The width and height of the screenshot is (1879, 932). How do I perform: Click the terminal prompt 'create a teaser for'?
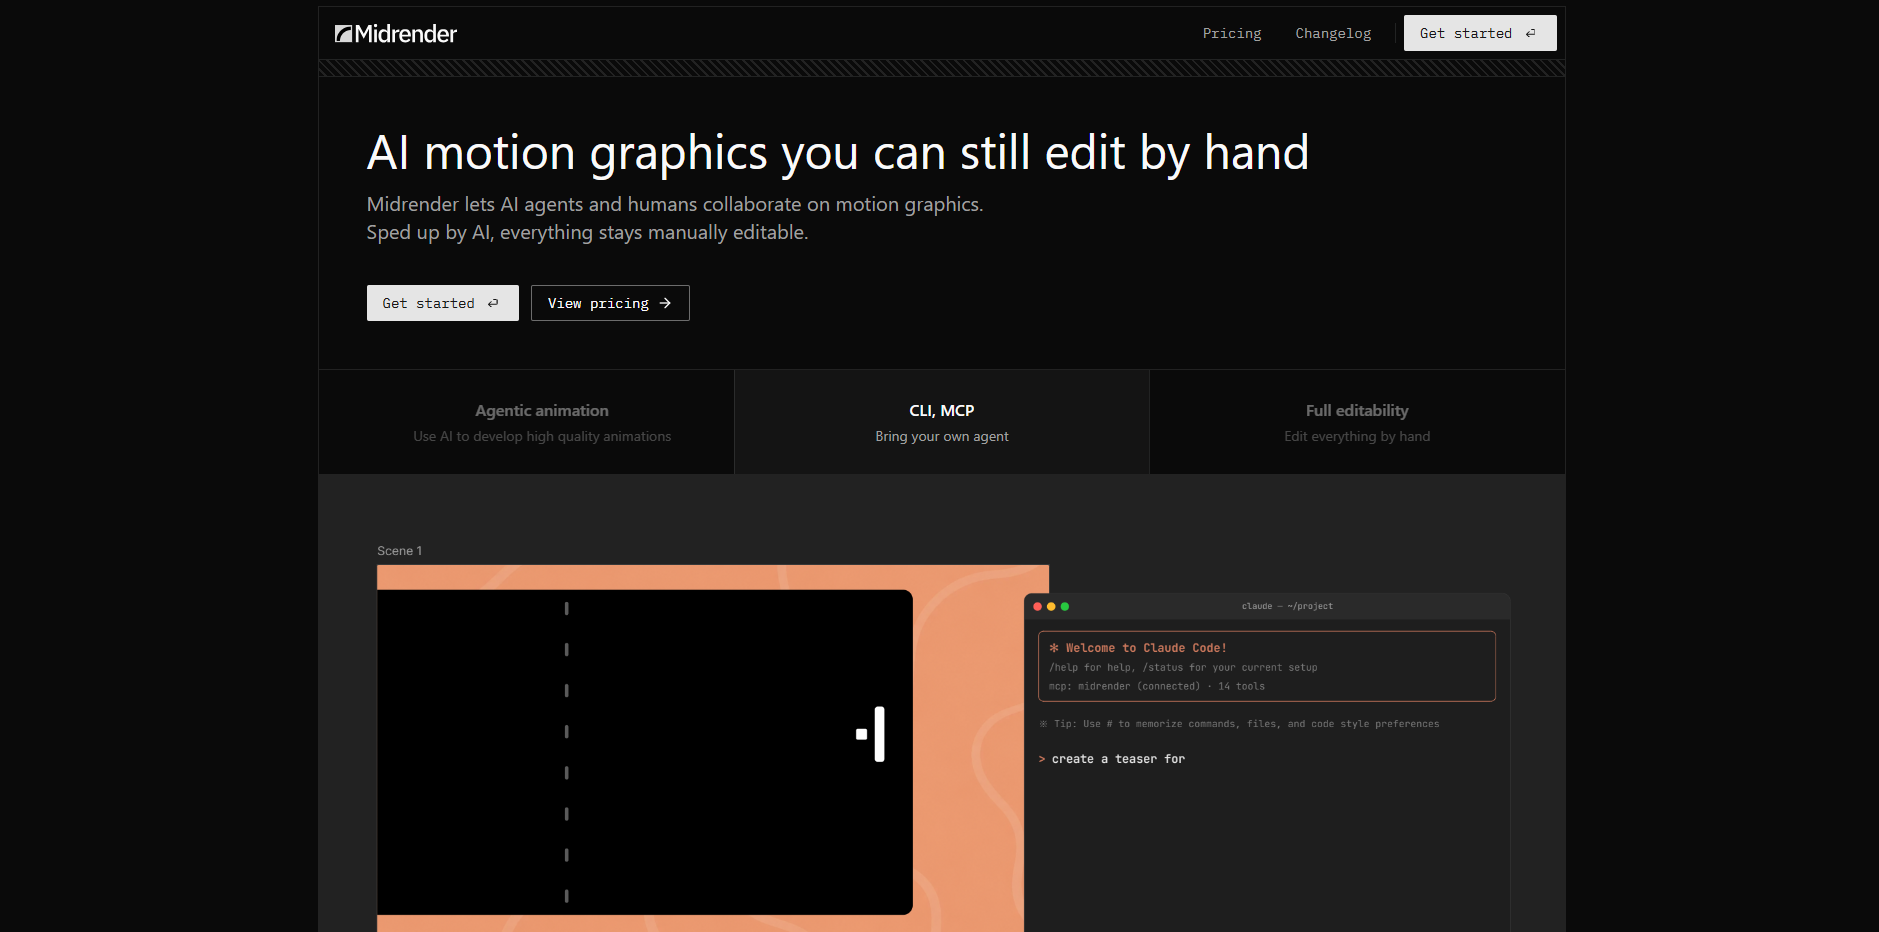tap(1118, 759)
